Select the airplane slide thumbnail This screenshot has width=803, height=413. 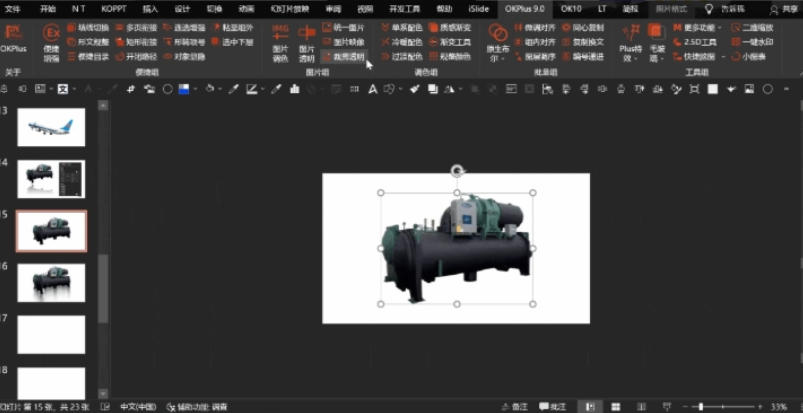pyautogui.click(x=51, y=127)
